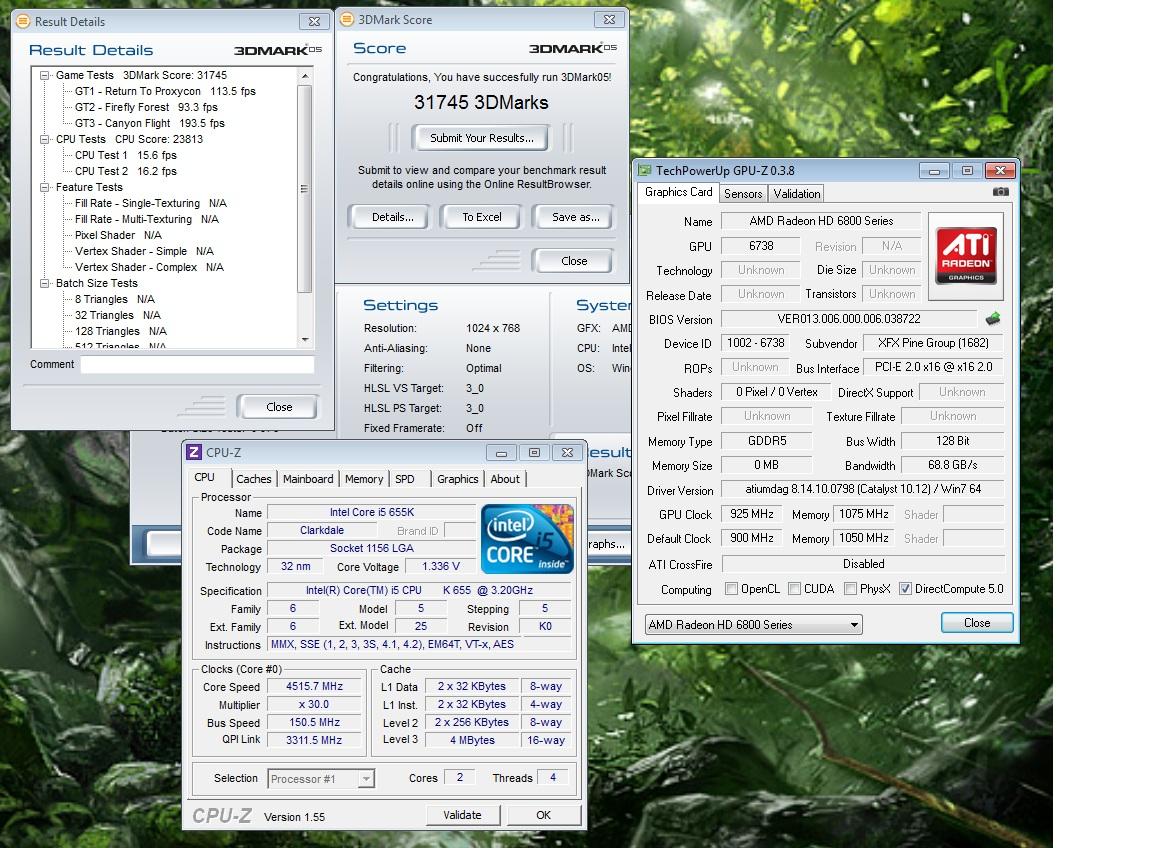Select 8 Triangles row
Screen dimensions: 1152x848
tap(115, 299)
